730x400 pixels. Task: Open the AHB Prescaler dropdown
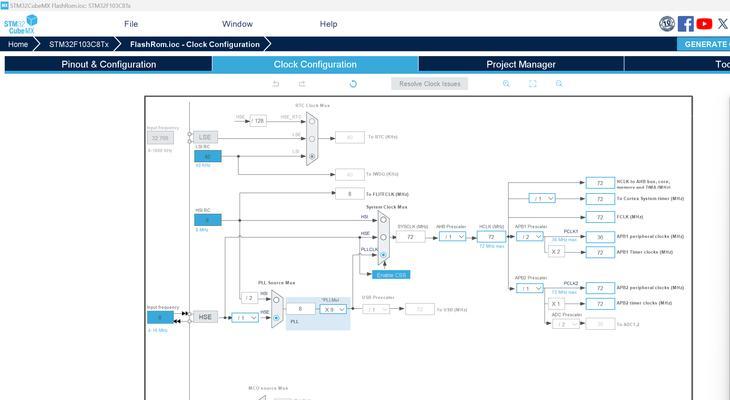(x=452, y=237)
